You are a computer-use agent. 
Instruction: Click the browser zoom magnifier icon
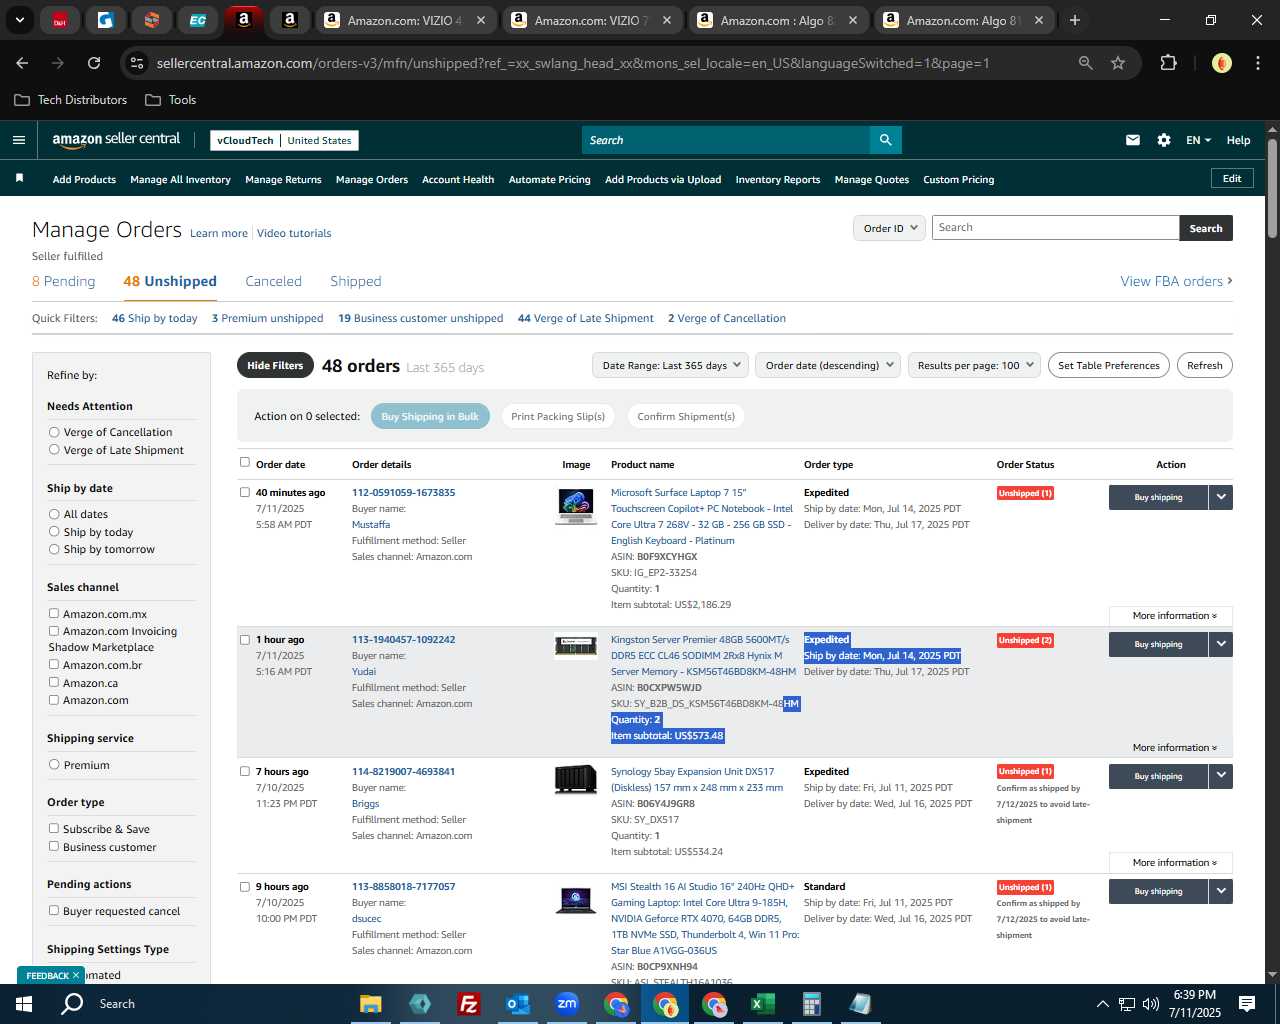click(x=1085, y=63)
